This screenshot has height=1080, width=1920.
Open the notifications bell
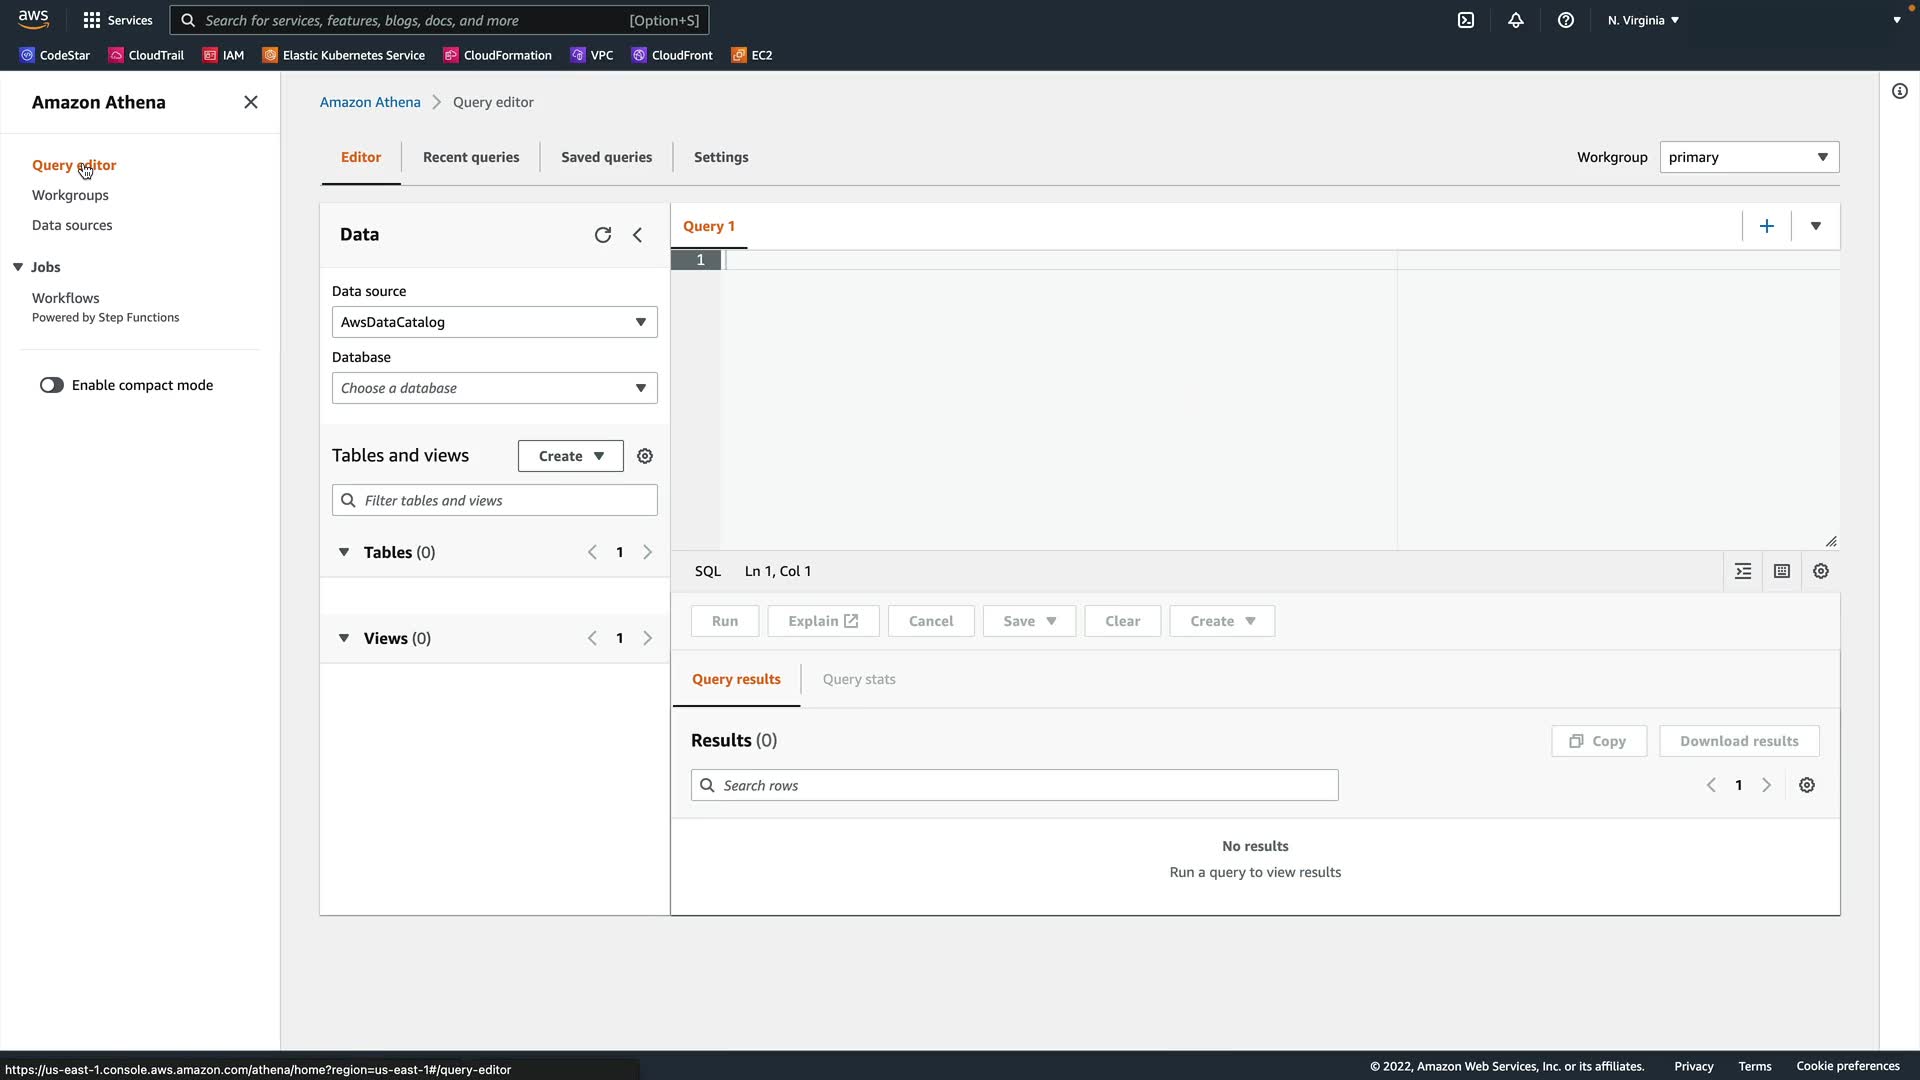[1516, 20]
